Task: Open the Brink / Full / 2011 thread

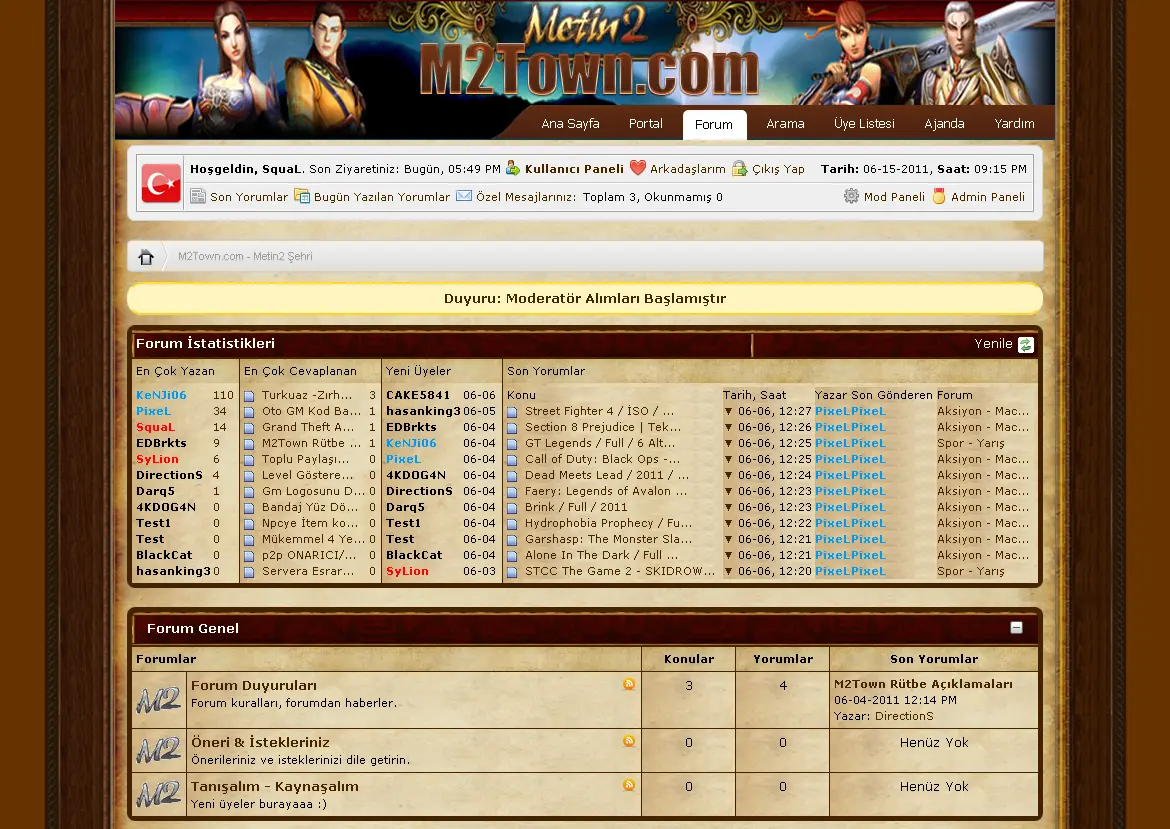Action: click(x=576, y=507)
